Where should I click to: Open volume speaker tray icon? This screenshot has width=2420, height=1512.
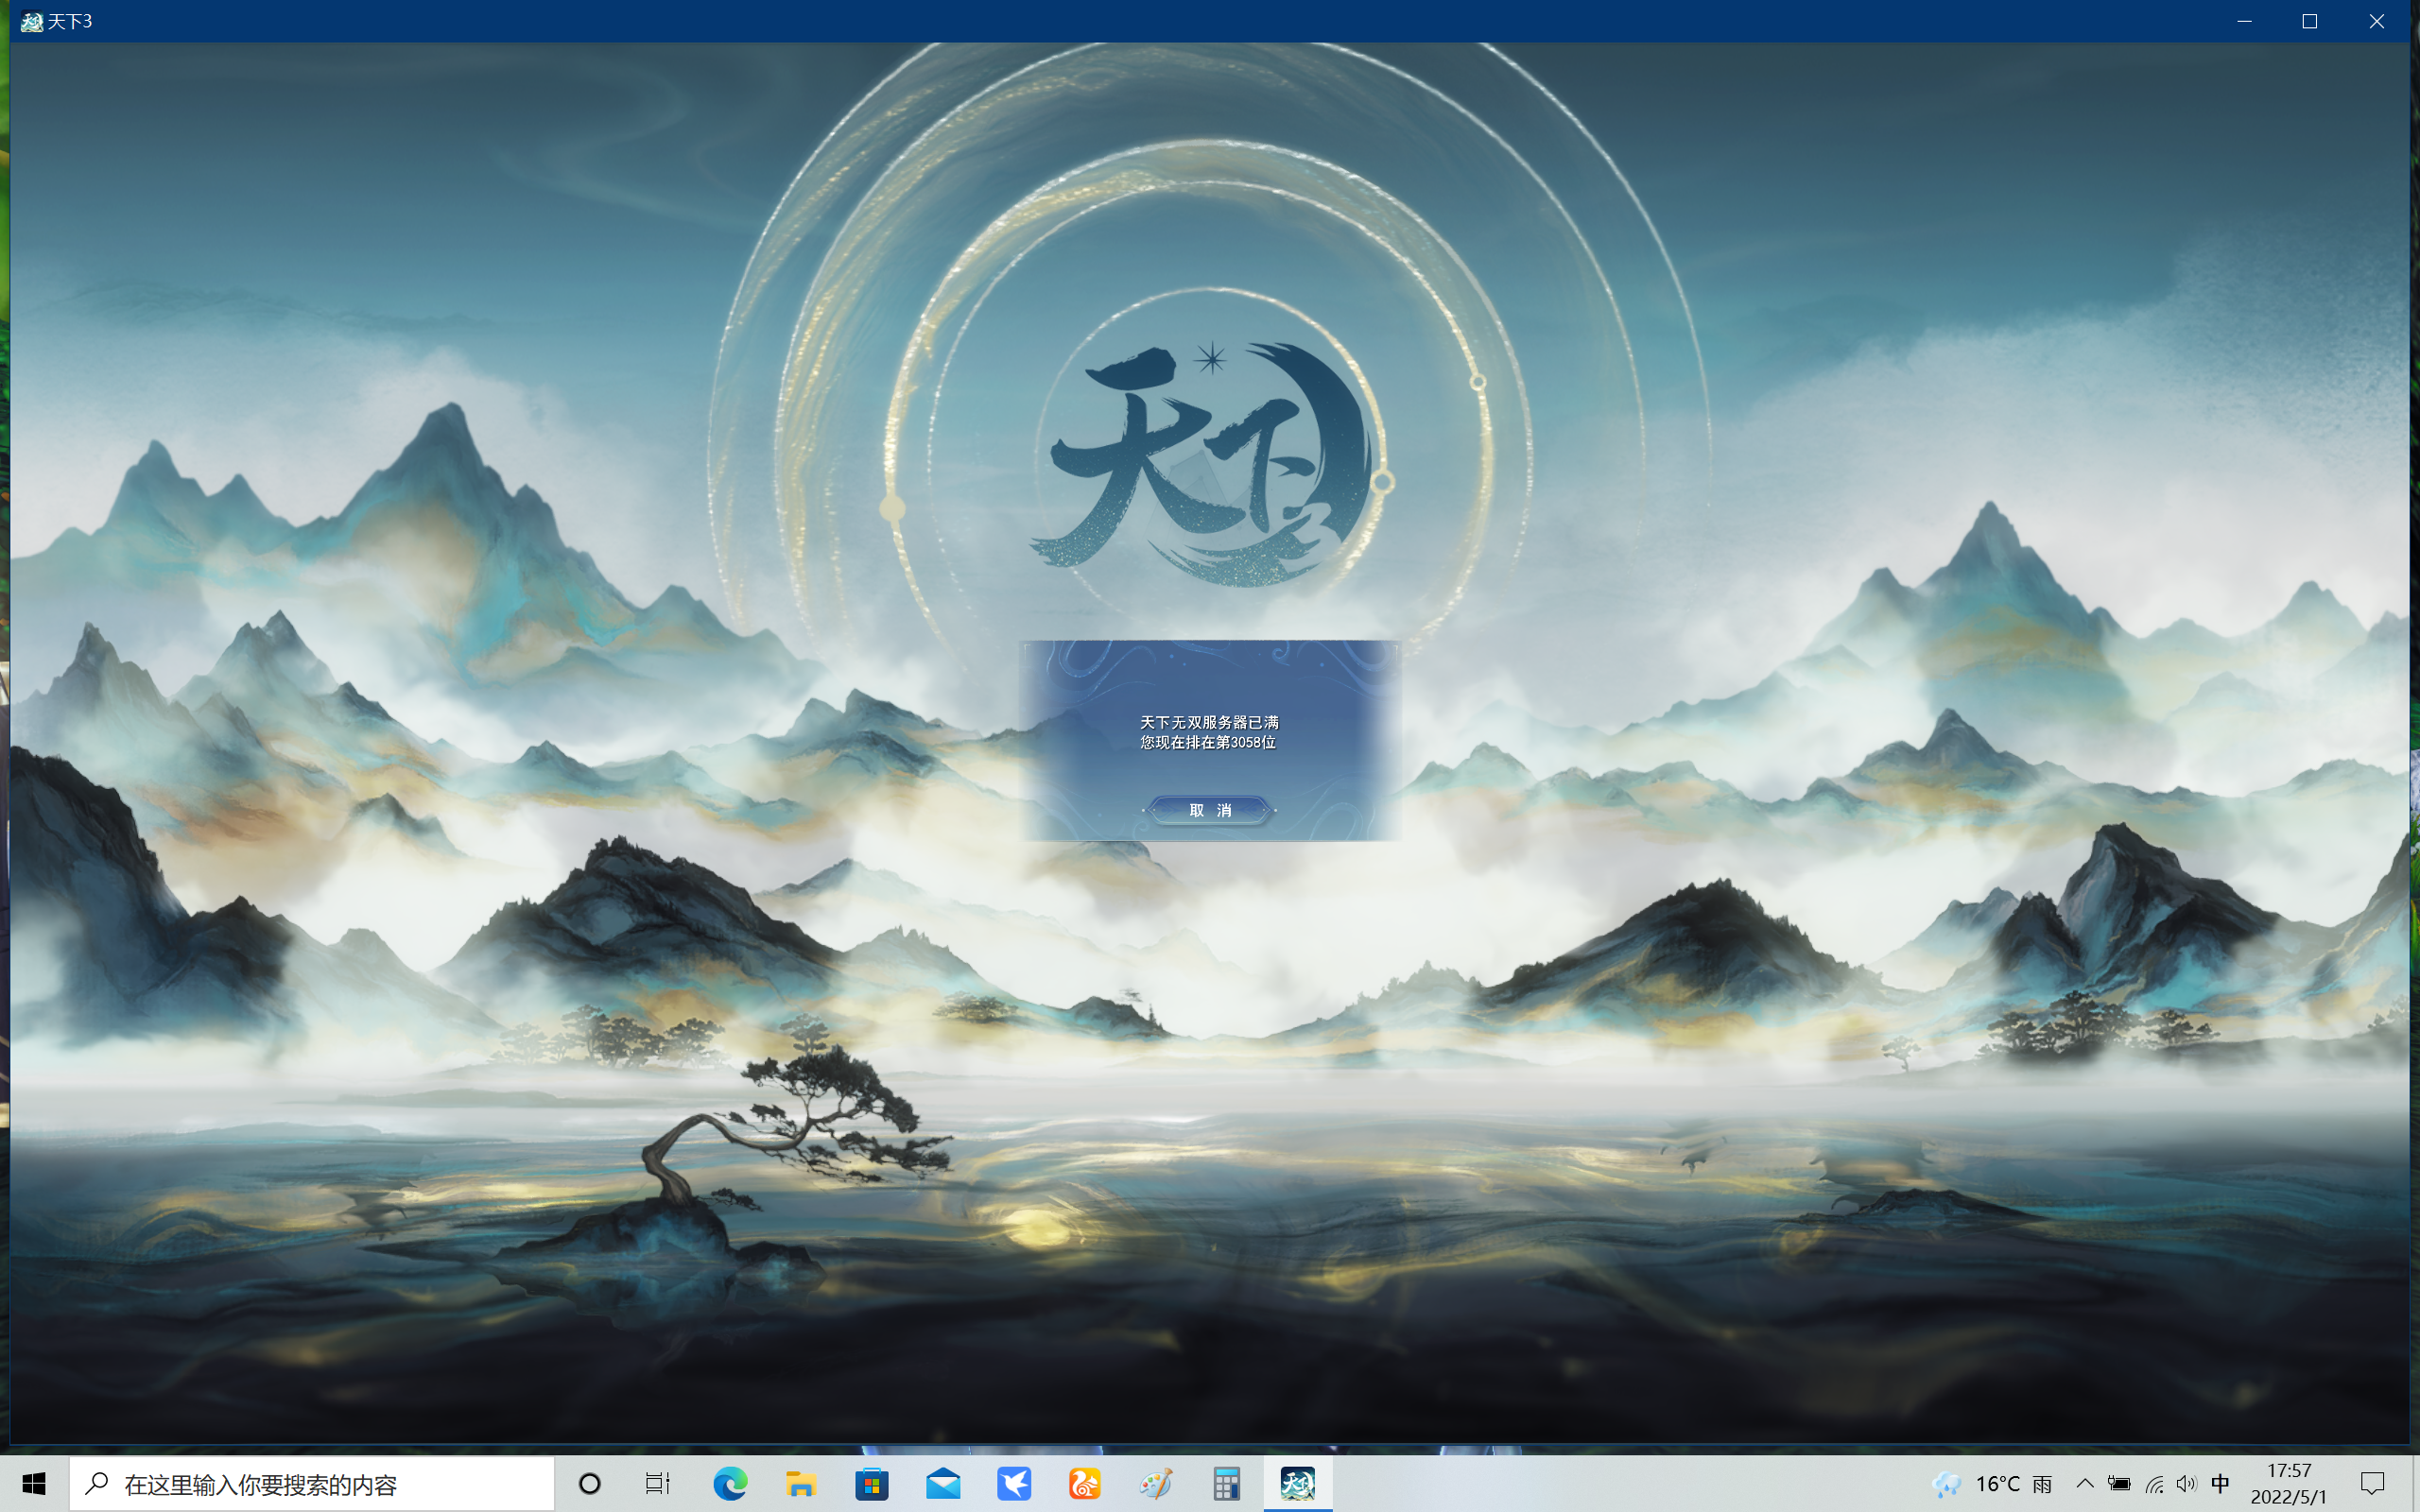coord(2186,1484)
